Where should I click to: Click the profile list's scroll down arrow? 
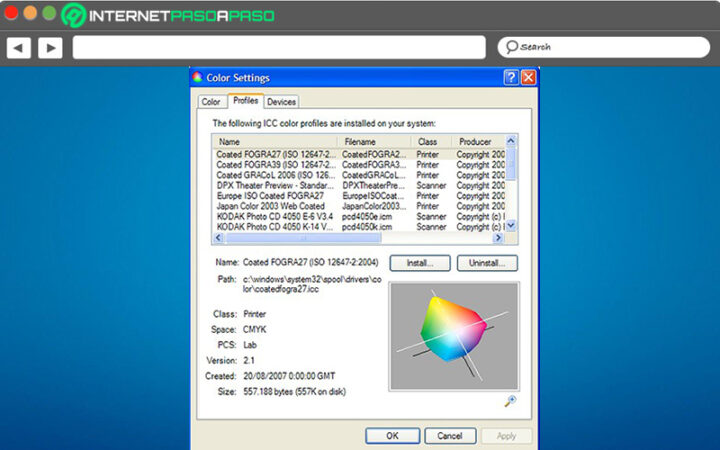(x=511, y=226)
